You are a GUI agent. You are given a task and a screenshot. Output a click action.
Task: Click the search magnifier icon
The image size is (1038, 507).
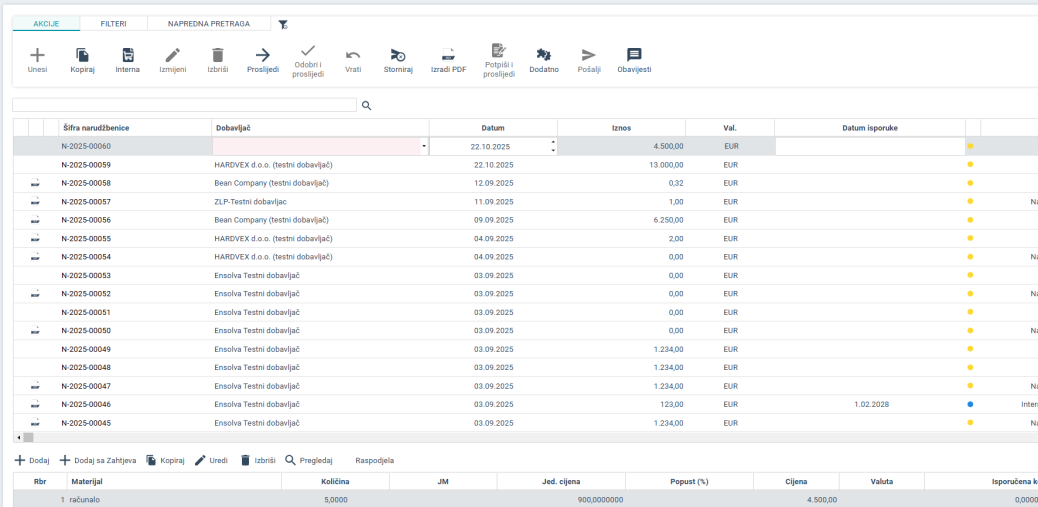tap(366, 105)
